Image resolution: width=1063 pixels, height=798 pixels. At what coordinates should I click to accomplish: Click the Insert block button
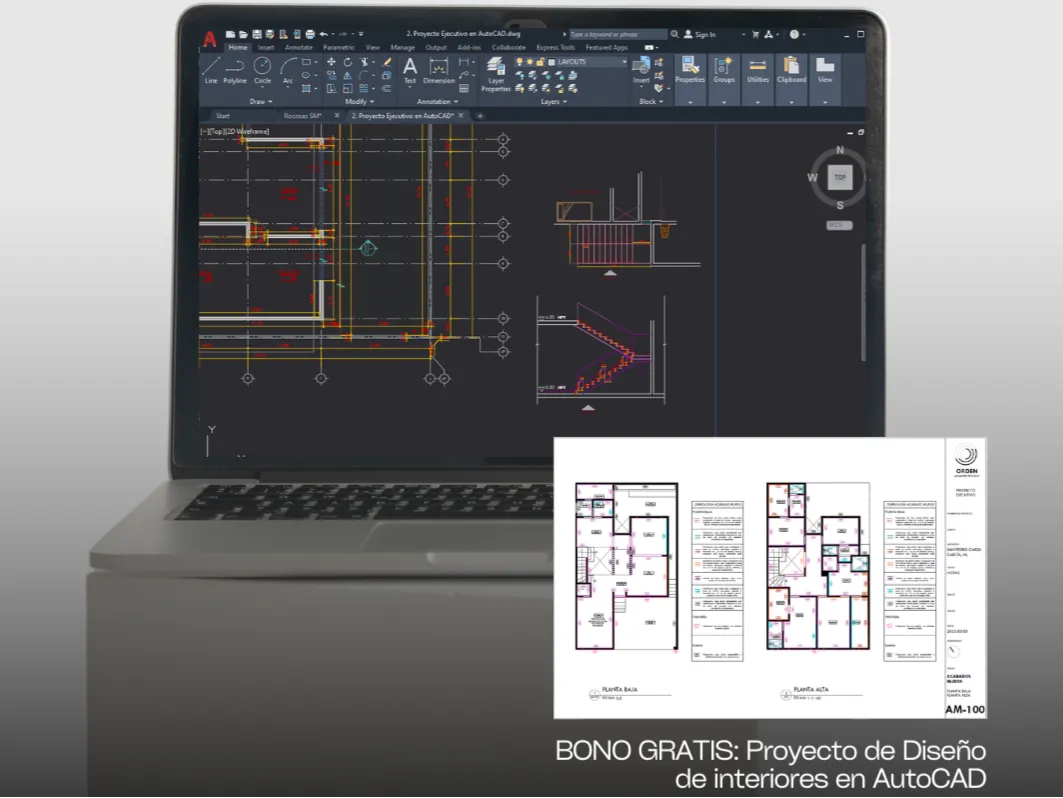click(x=641, y=71)
